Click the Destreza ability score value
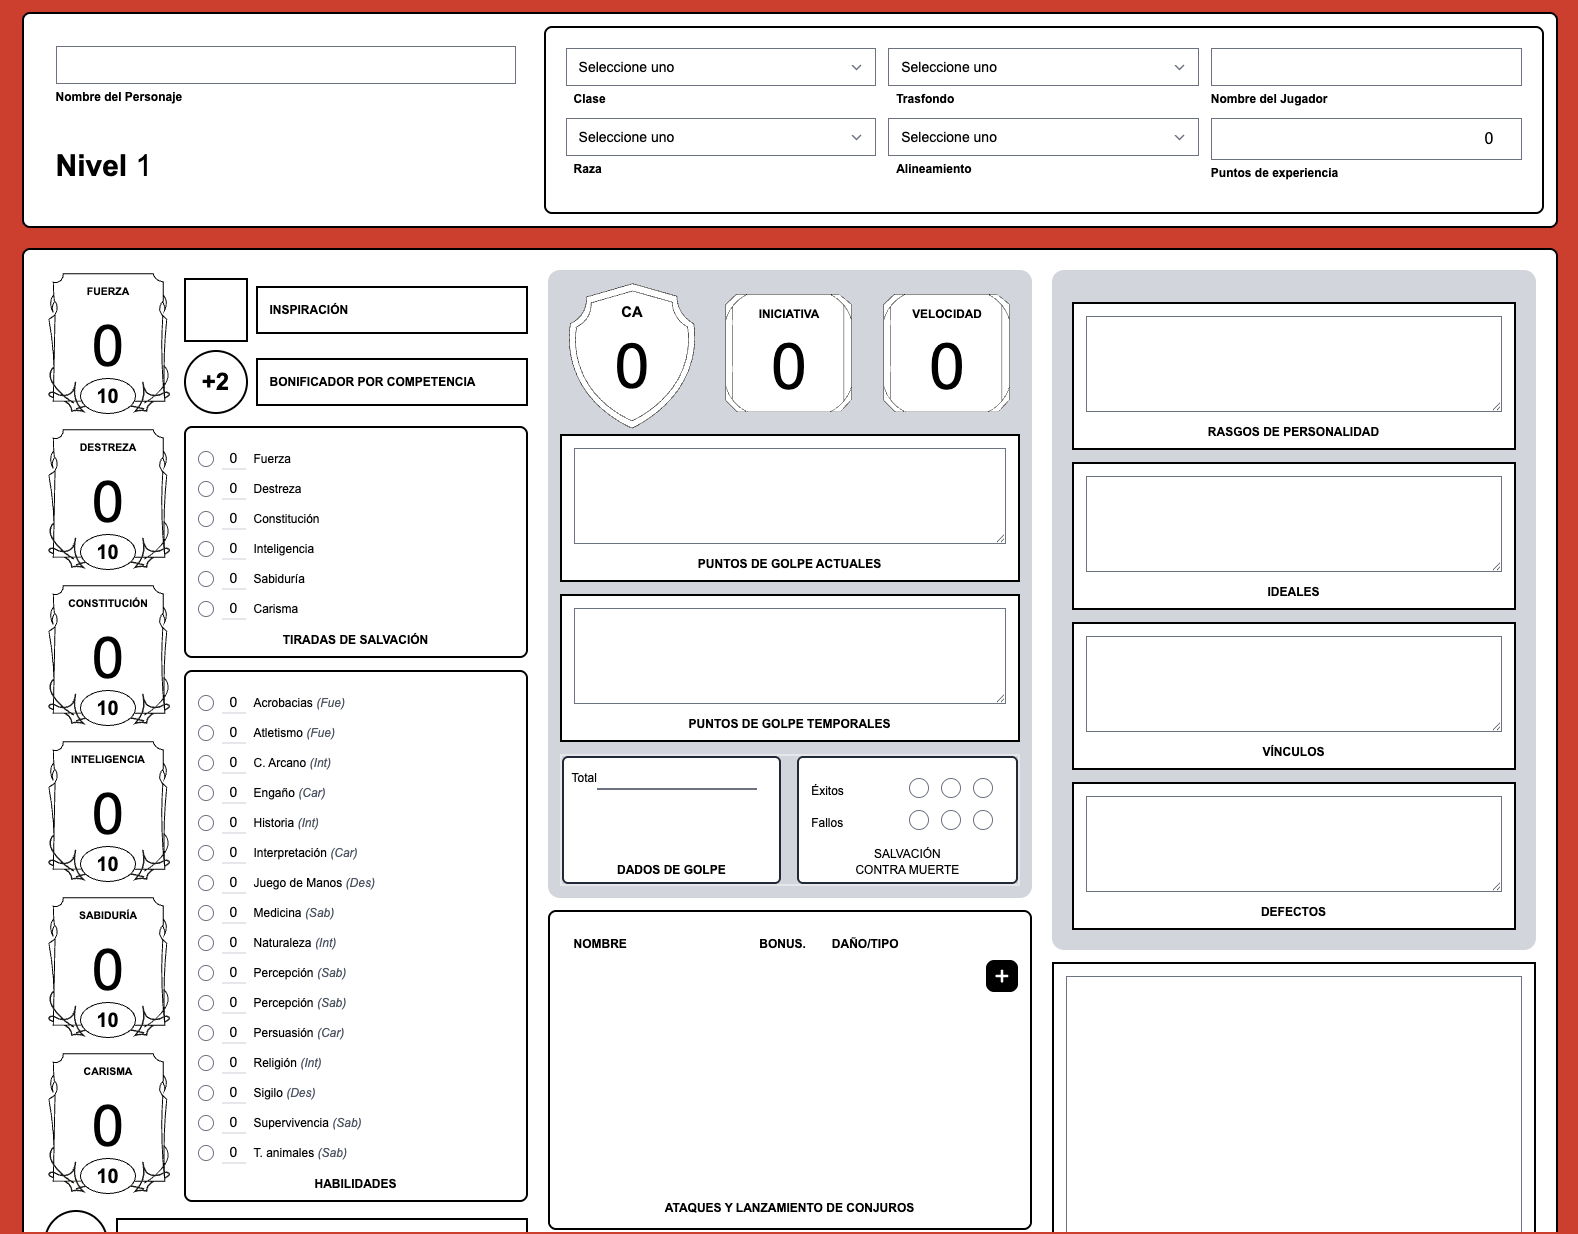The height and width of the screenshot is (1234, 1578). coord(108,502)
